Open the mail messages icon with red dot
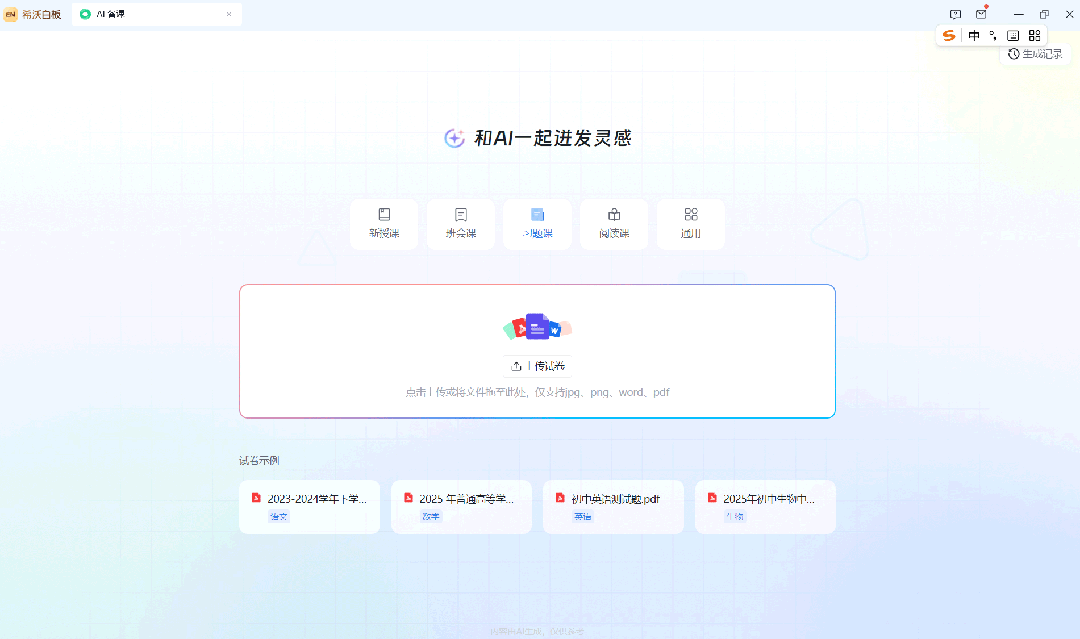This screenshot has height=639, width=1080. click(x=982, y=14)
